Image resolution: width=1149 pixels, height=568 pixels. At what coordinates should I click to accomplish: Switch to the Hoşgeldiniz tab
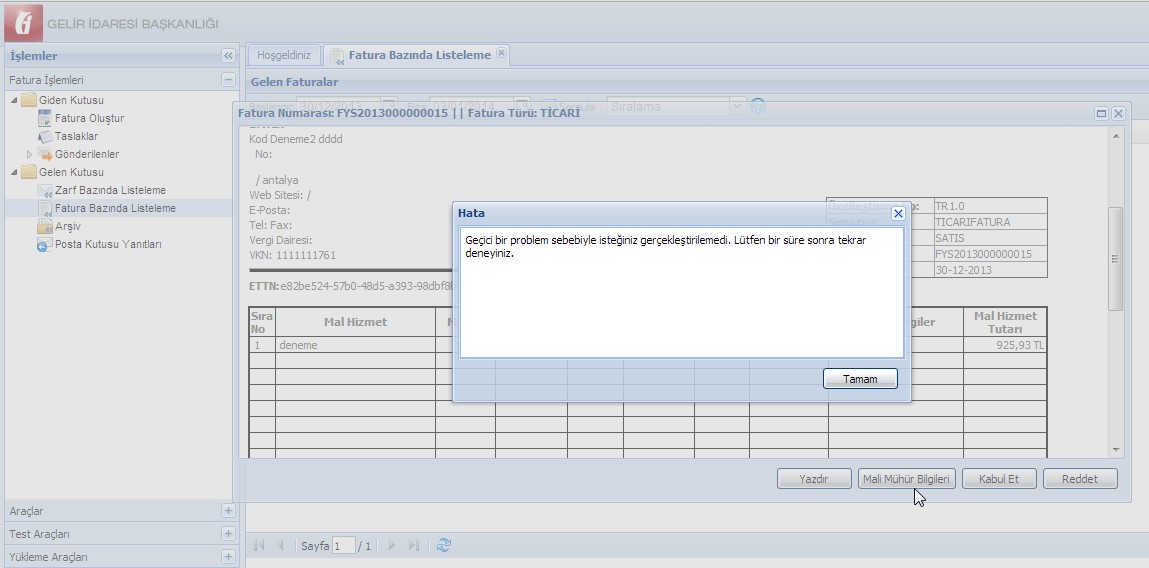tap(284, 56)
